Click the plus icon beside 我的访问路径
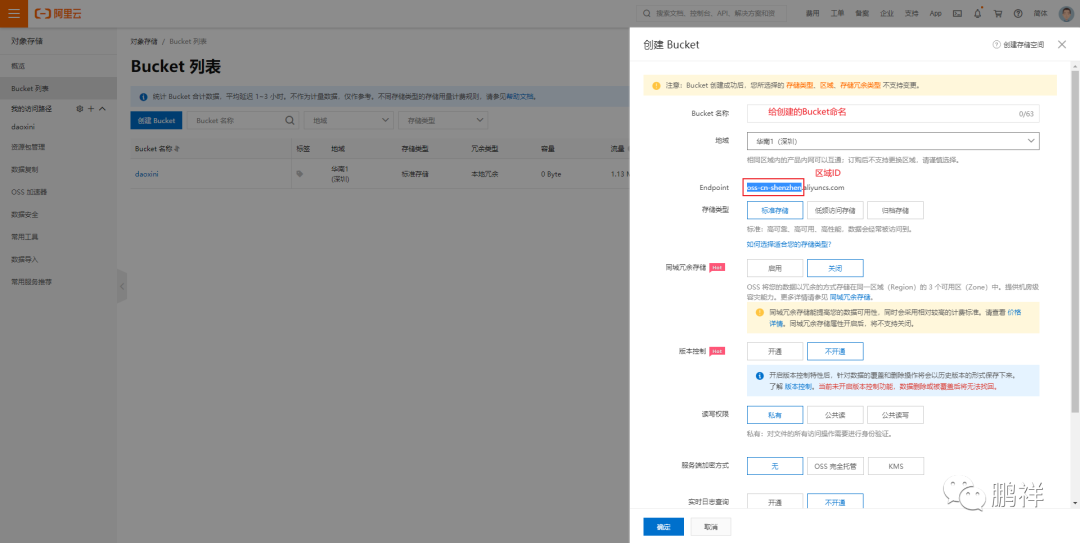 point(91,109)
